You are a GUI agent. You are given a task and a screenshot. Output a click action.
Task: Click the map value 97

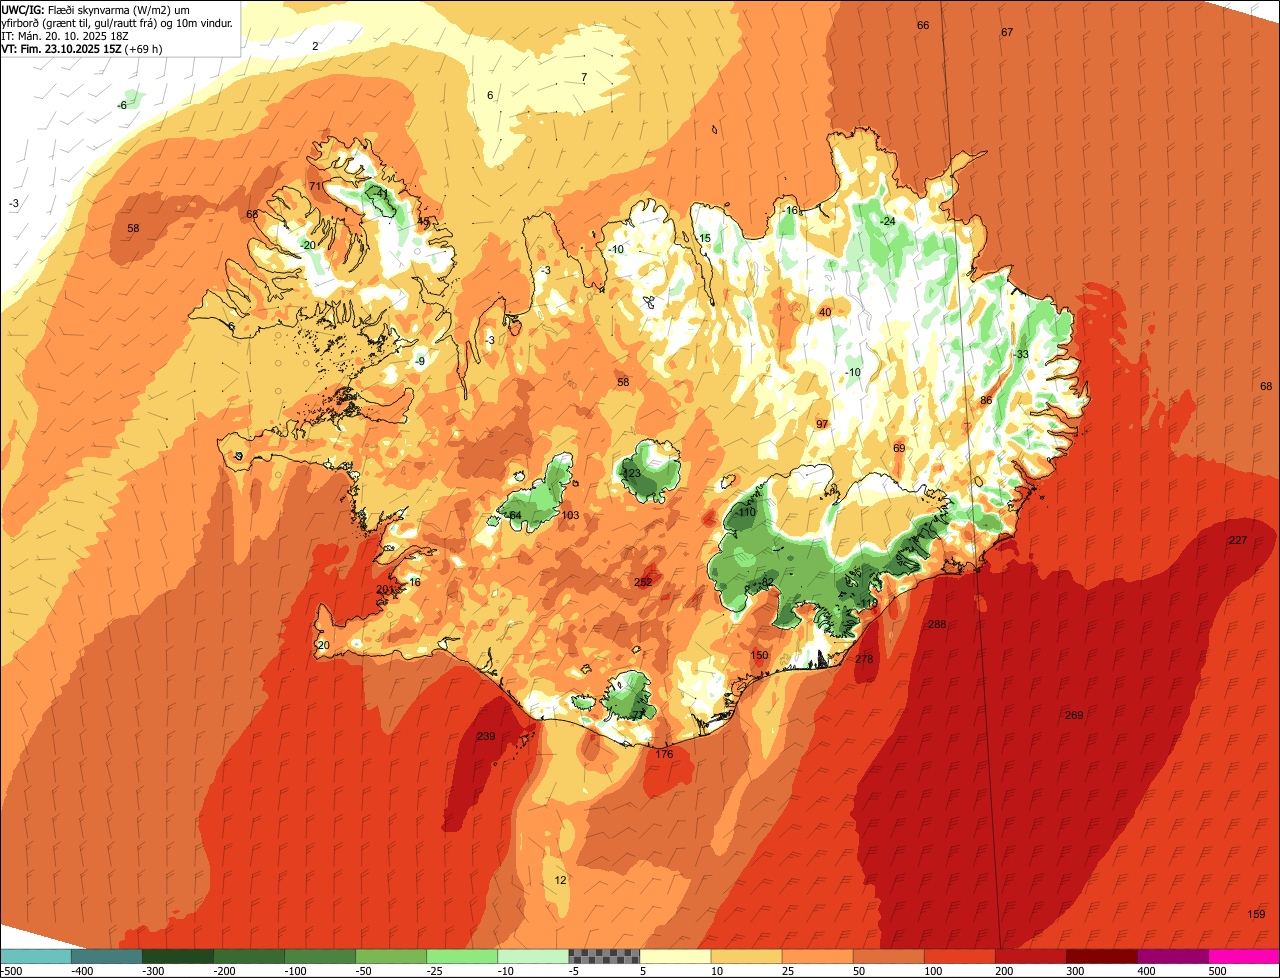[822, 424]
